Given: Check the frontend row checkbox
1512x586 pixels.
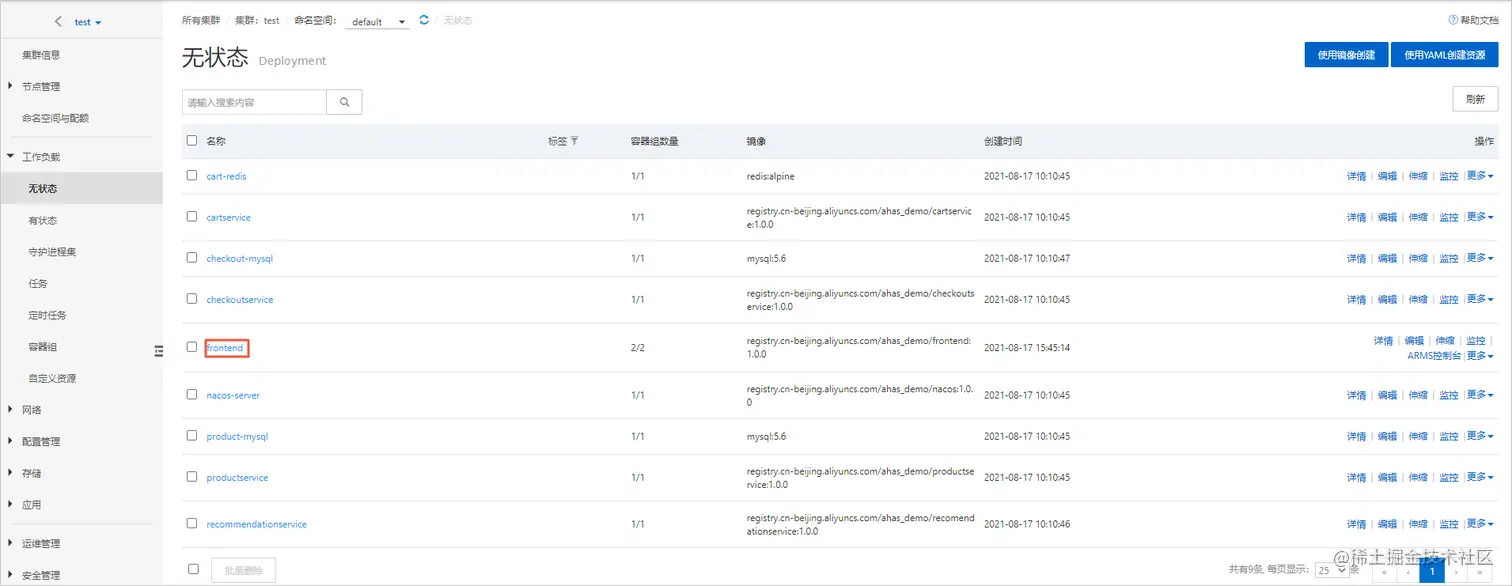Looking at the screenshot, I should [x=192, y=347].
